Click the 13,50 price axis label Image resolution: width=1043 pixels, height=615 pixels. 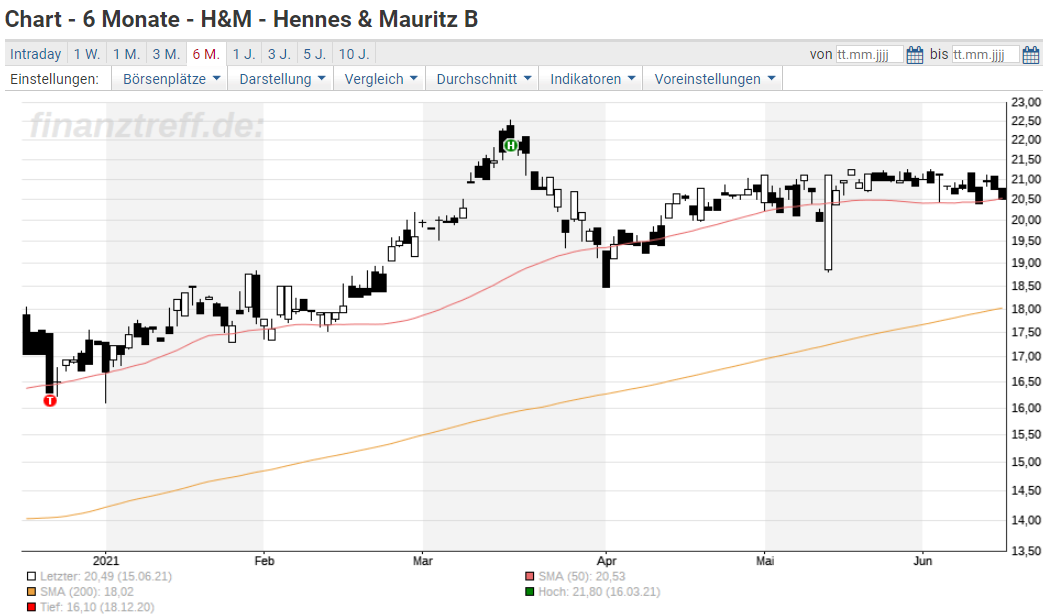tap(1026, 551)
